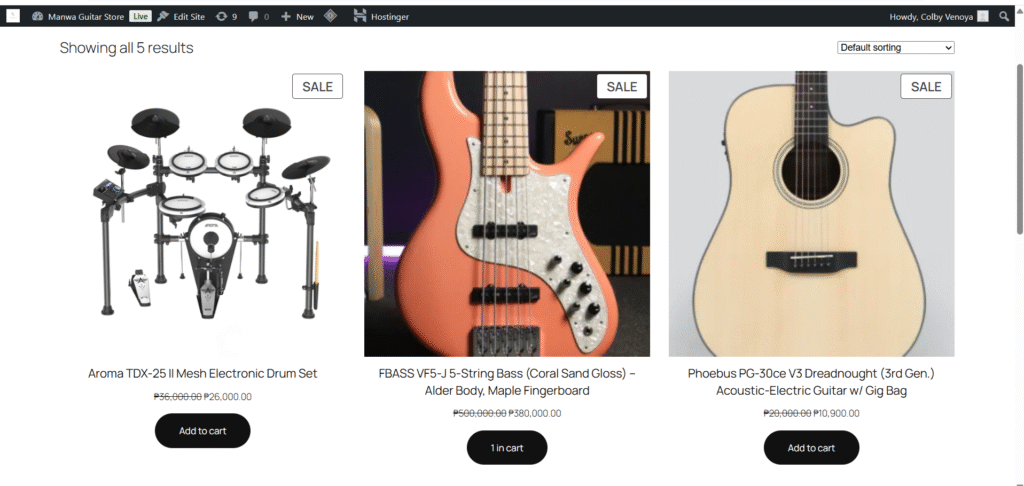Image resolution: width=1024 pixels, height=486 pixels.
Task: Click the plus New content icon
Action: pyautogui.click(x=285, y=16)
